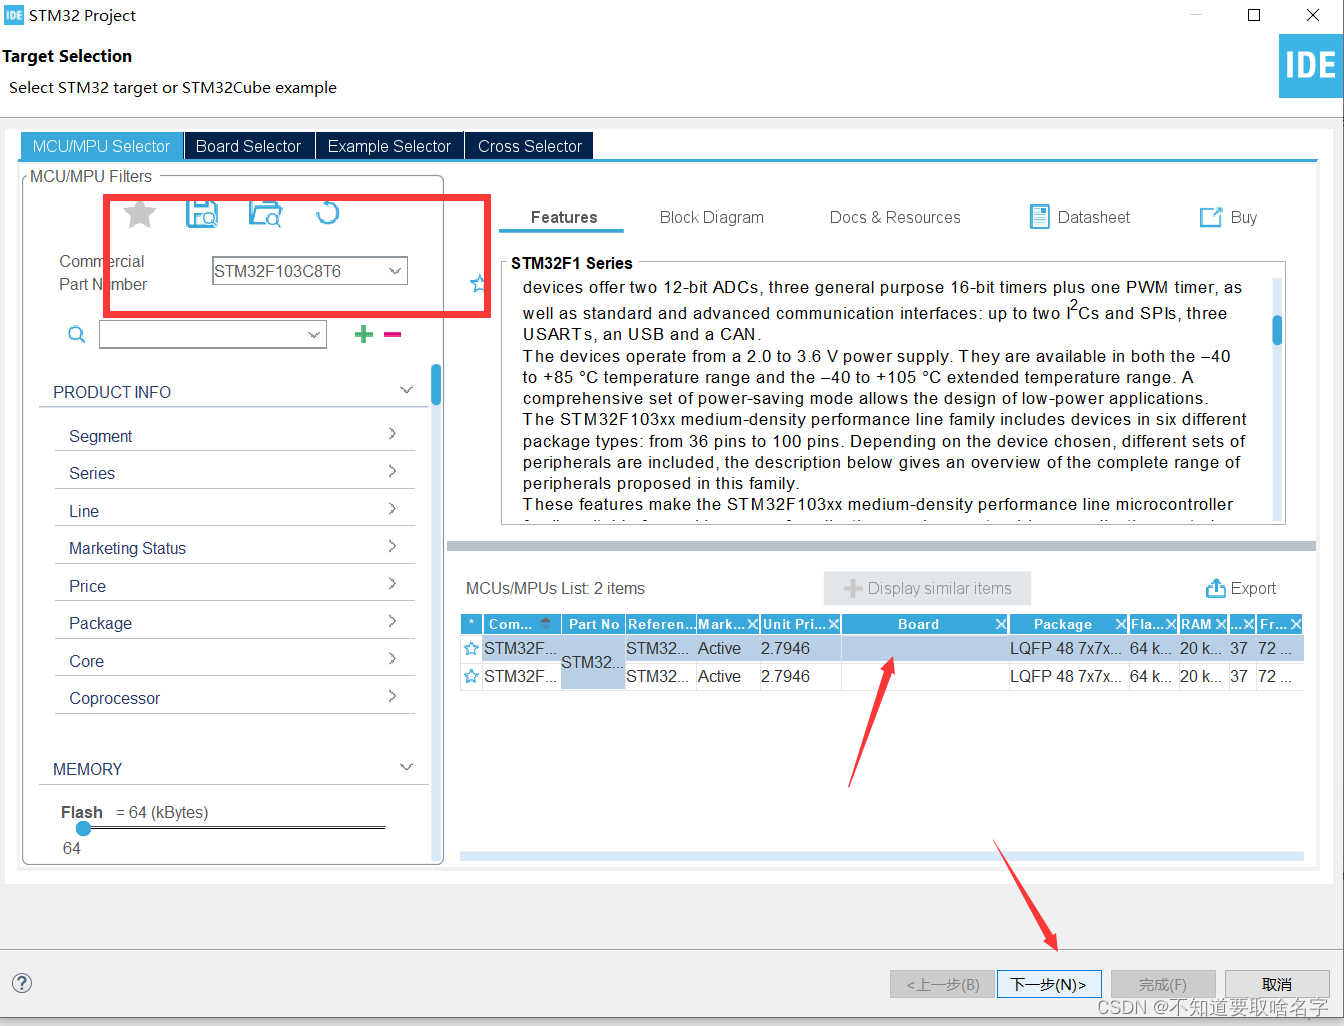The height and width of the screenshot is (1026, 1344).
Task: Close the Board column with its X
Action: (x=1000, y=624)
